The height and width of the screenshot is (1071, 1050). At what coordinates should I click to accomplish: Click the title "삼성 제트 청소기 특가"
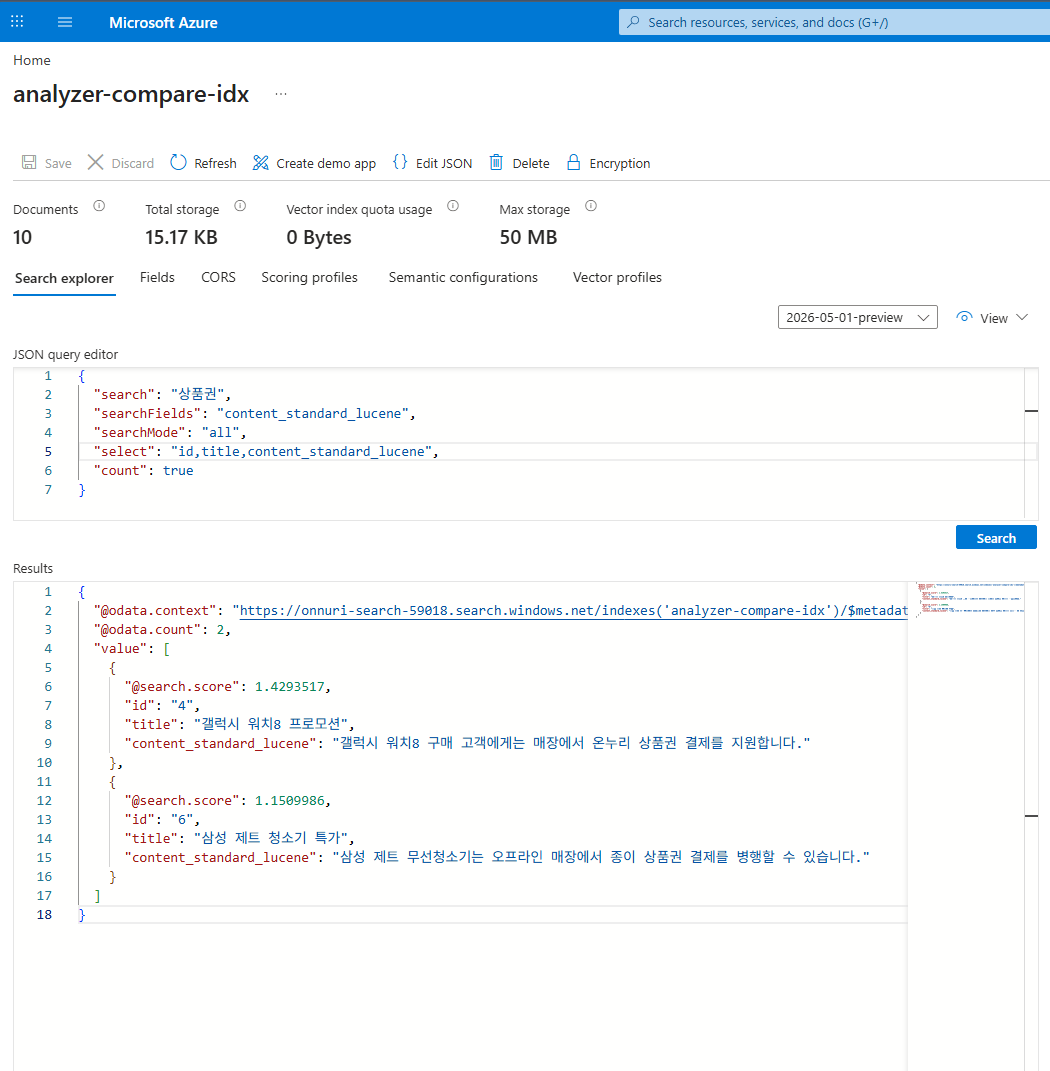[271, 838]
